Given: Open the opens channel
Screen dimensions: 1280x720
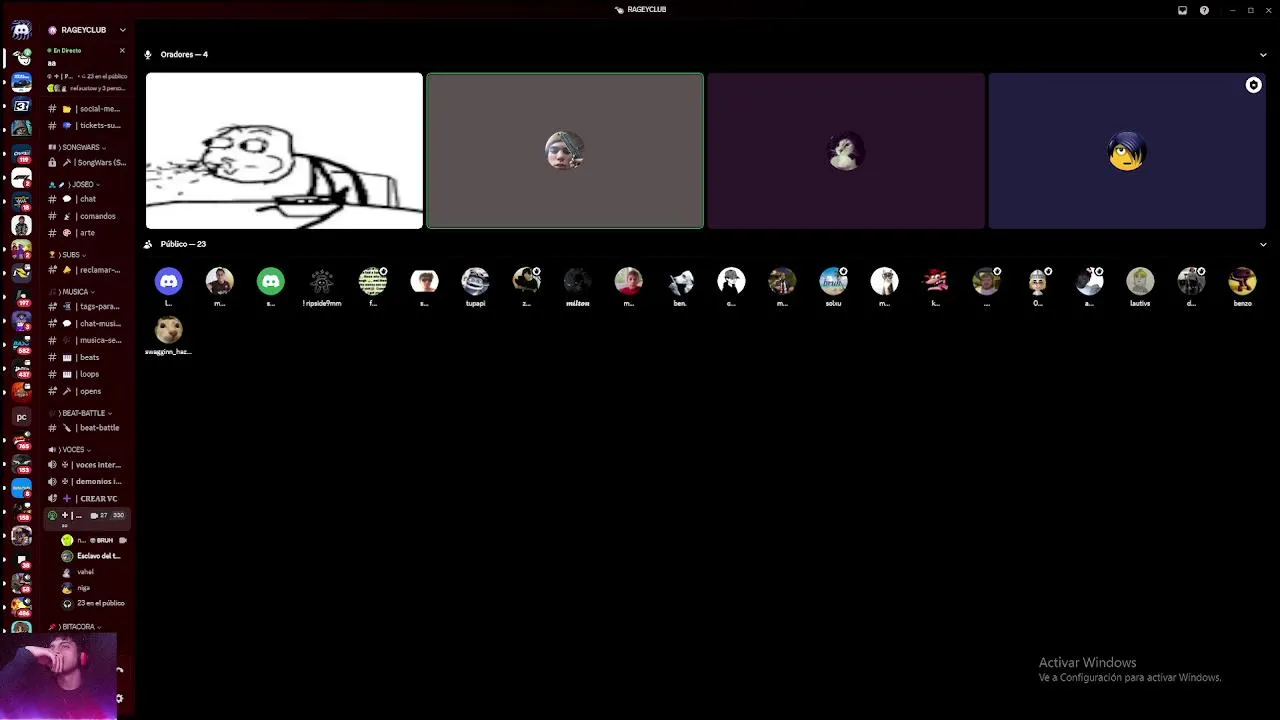Looking at the screenshot, I should click(x=87, y=391).
